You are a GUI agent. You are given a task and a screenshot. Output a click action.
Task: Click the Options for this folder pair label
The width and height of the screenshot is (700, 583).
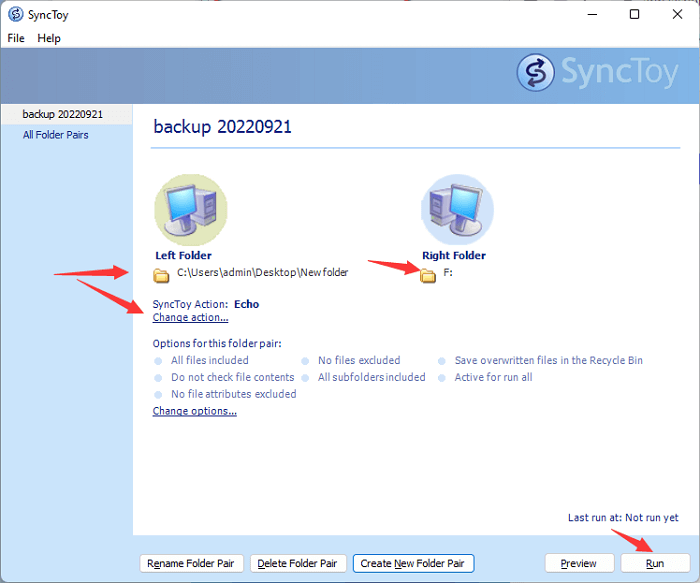tap(217, 343)
